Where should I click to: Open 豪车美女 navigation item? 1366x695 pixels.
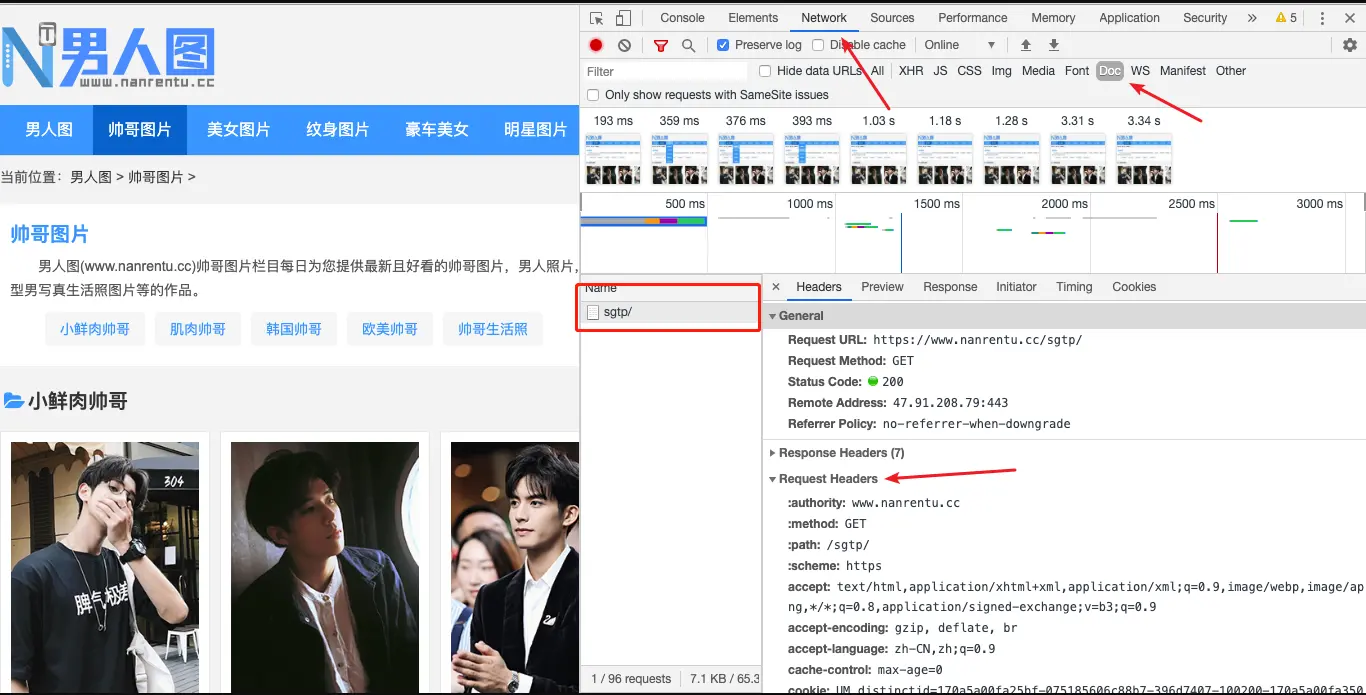(x=436, y=130)
